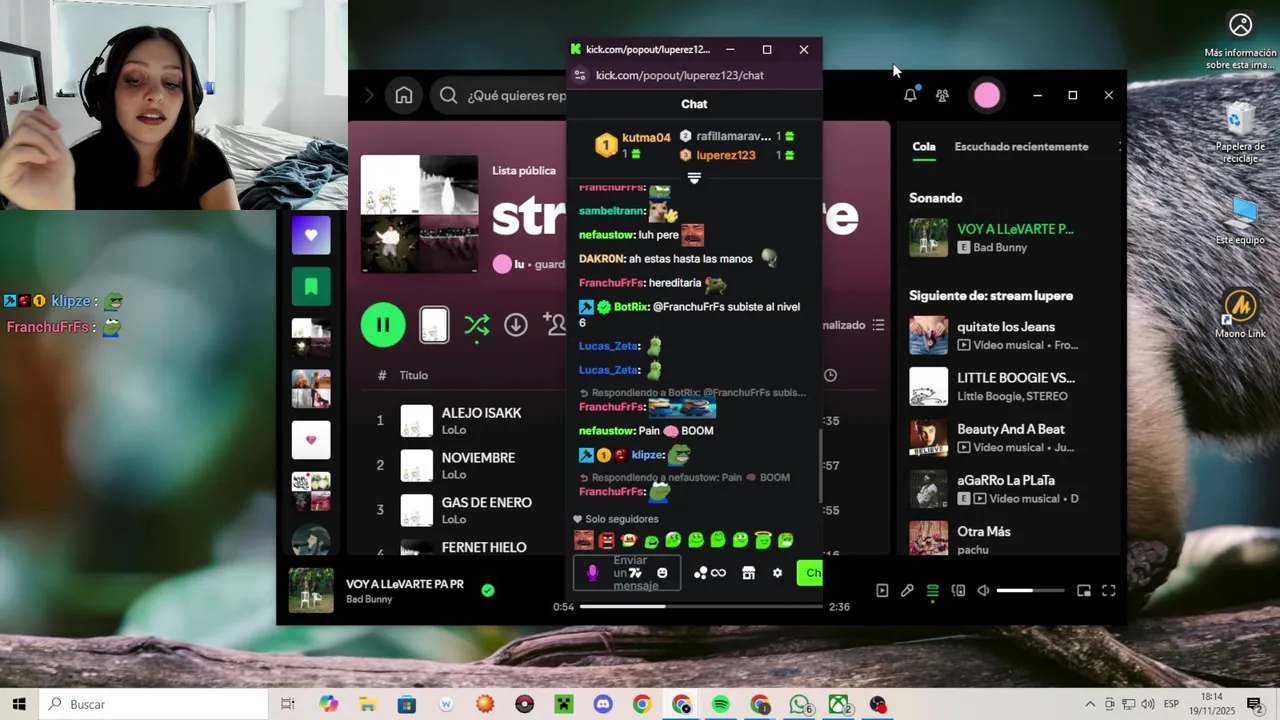The height and width of the screenshot is (720, 1280).
Task: Click username luperez123 in leaderboard
Action: [726, 155]
